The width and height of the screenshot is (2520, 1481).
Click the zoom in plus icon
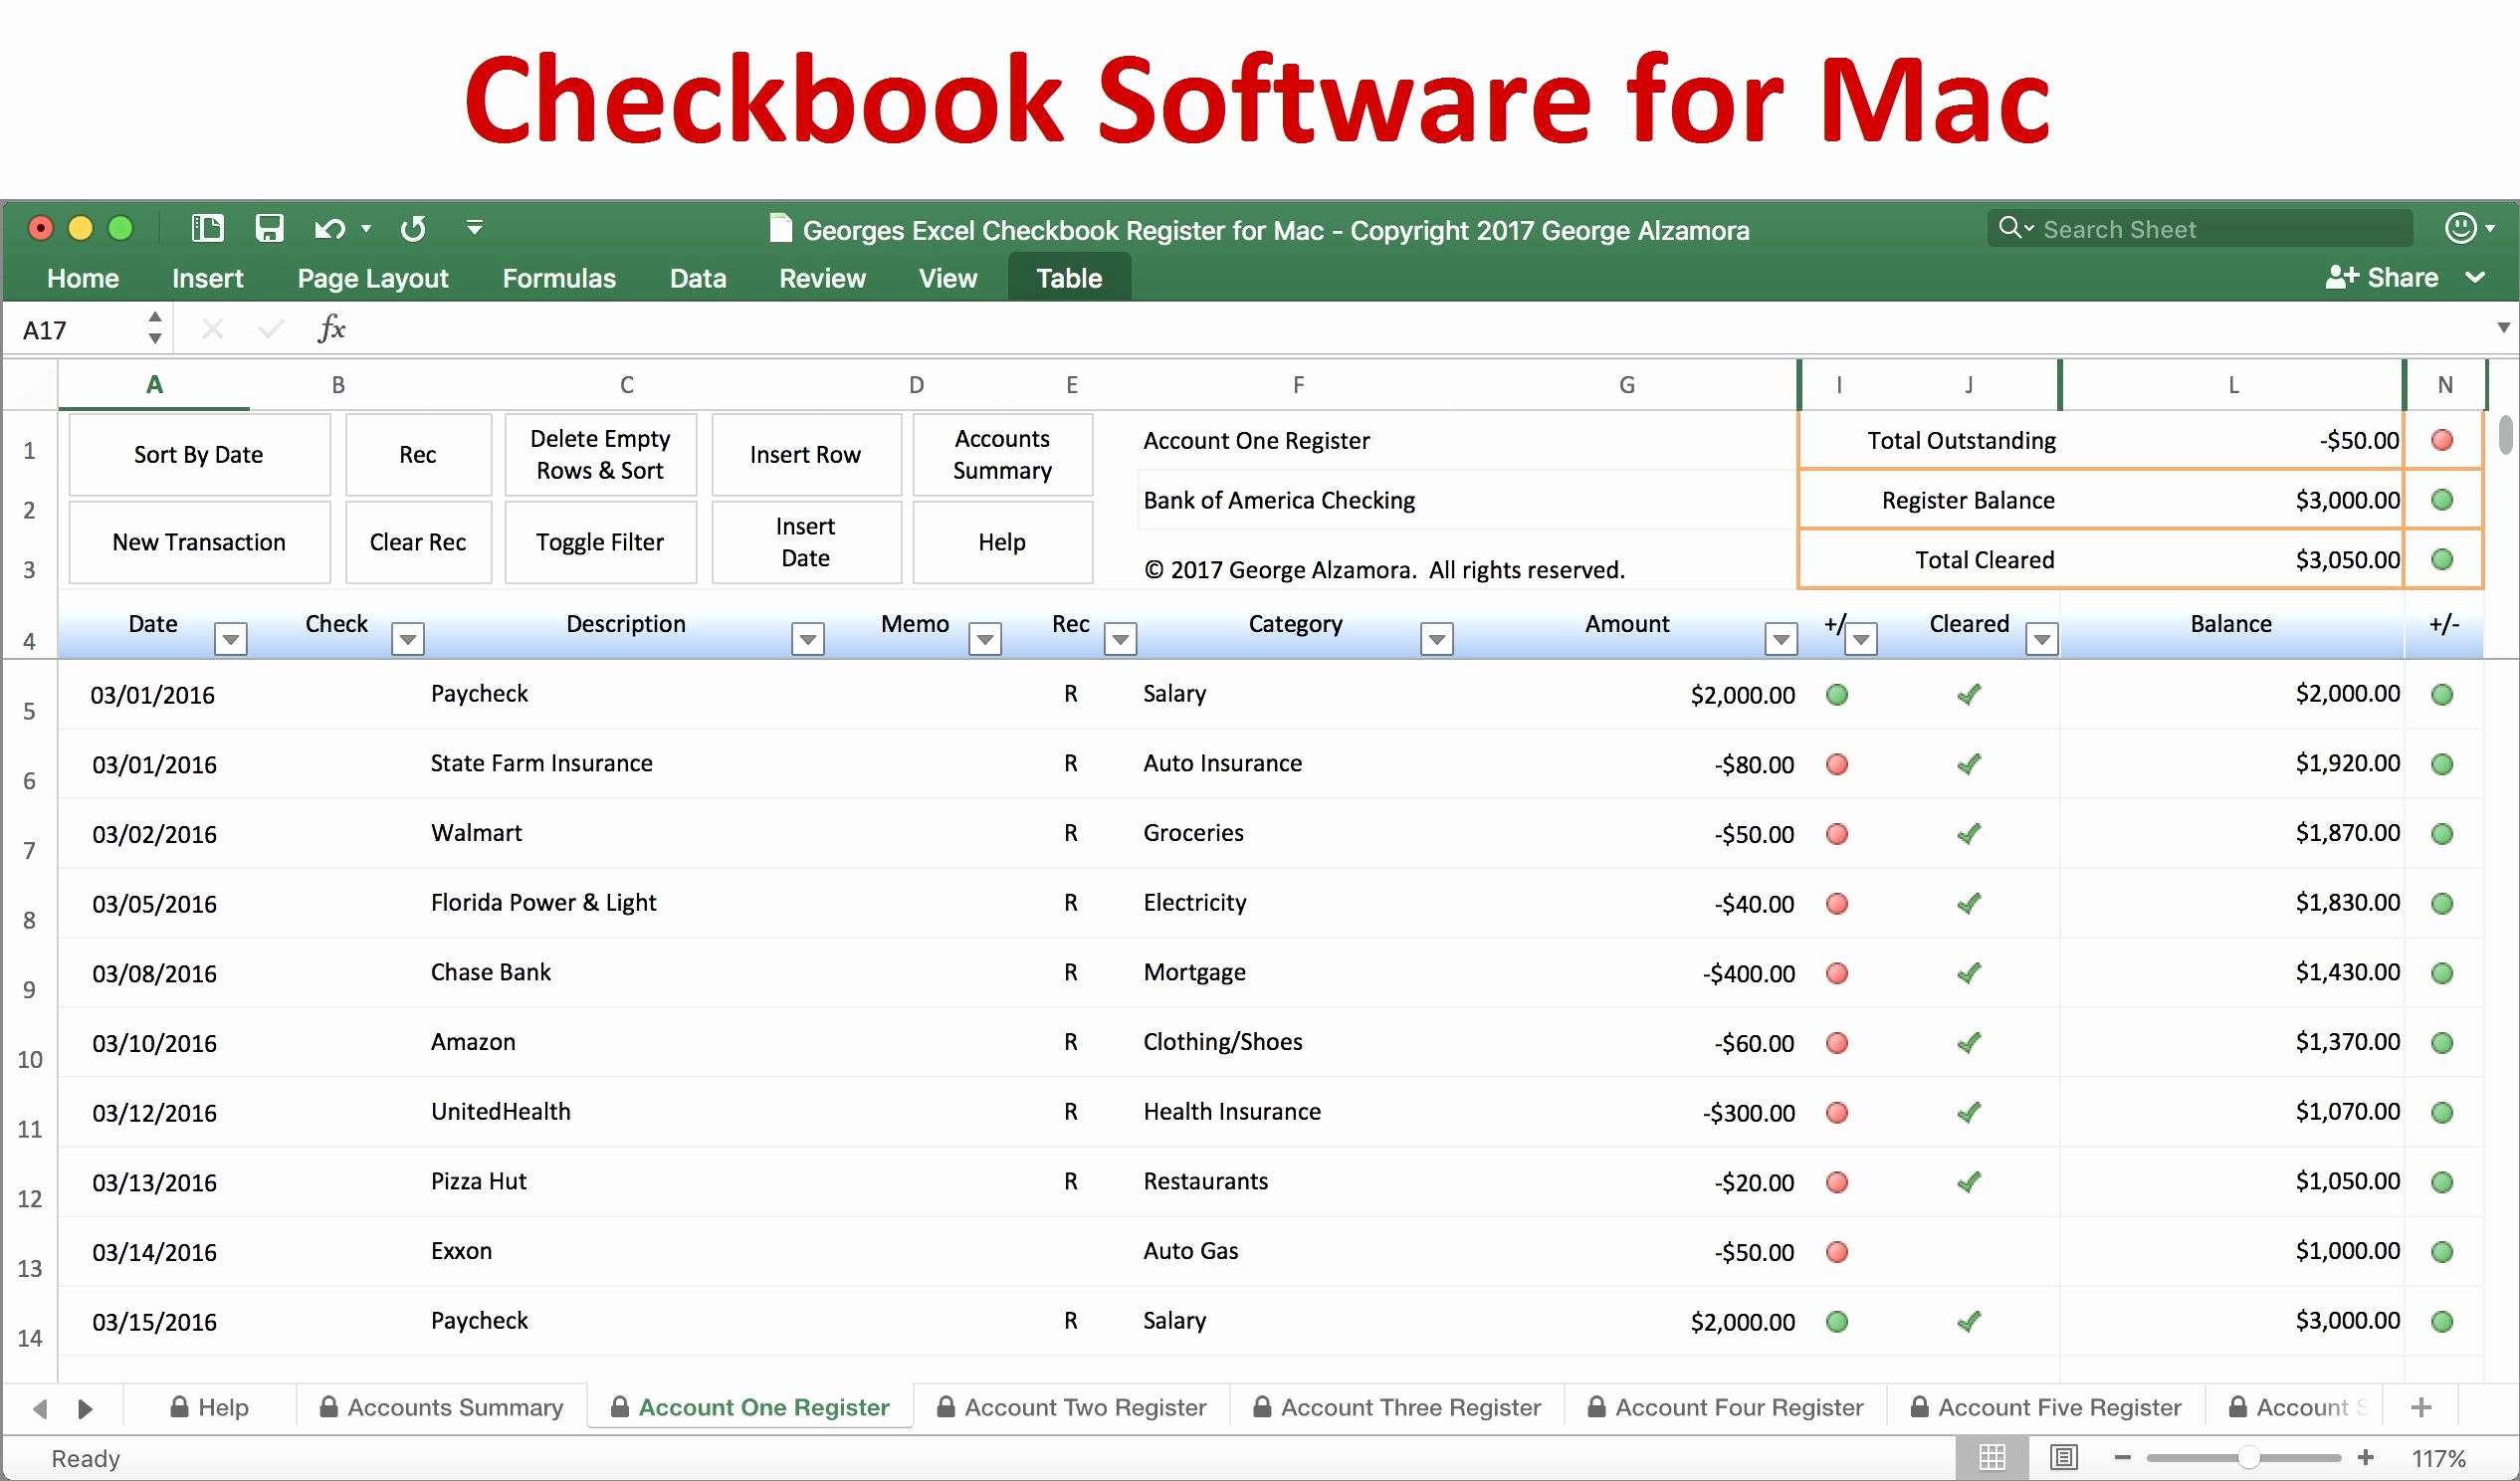point(2365,1457)
